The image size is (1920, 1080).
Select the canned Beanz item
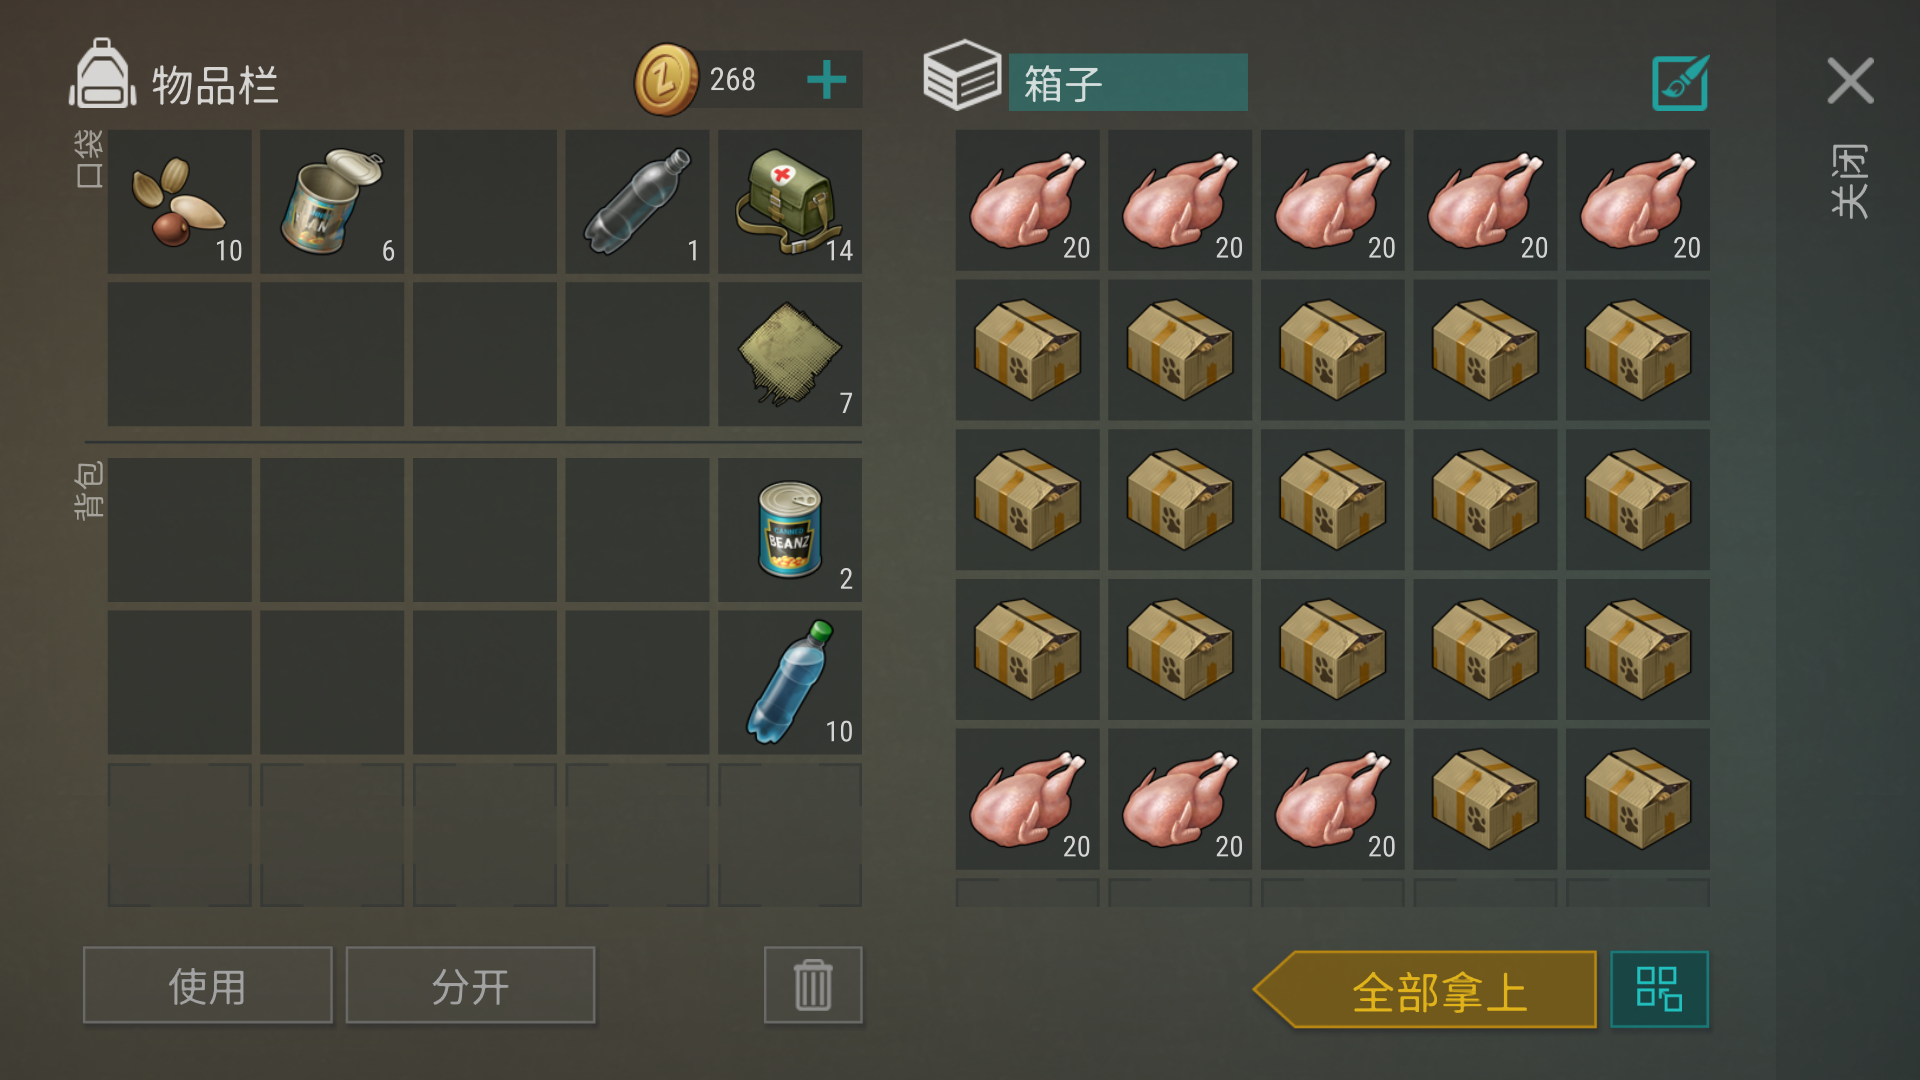(x=790, y=530)
